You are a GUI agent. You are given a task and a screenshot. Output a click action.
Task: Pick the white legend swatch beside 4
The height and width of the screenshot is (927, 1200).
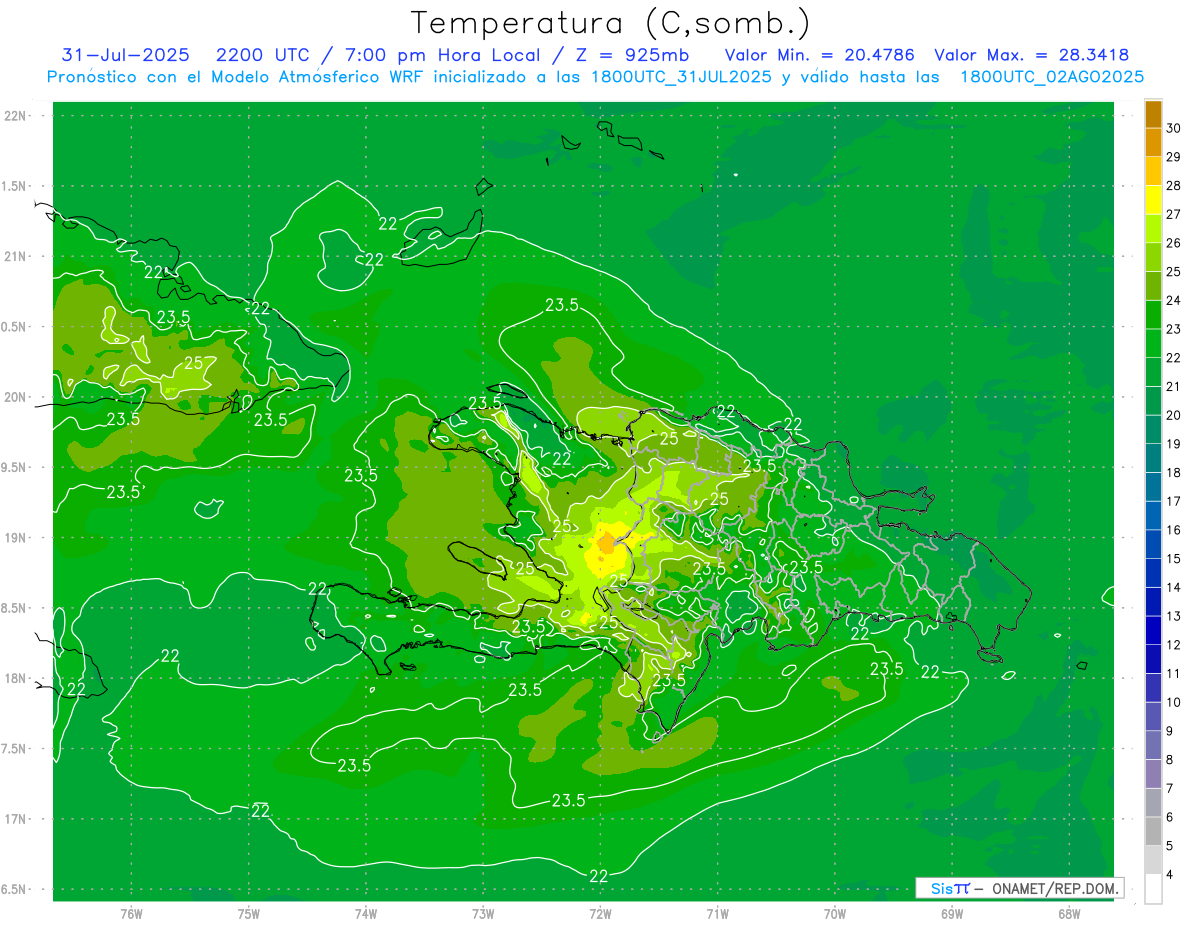point(1153,888)
